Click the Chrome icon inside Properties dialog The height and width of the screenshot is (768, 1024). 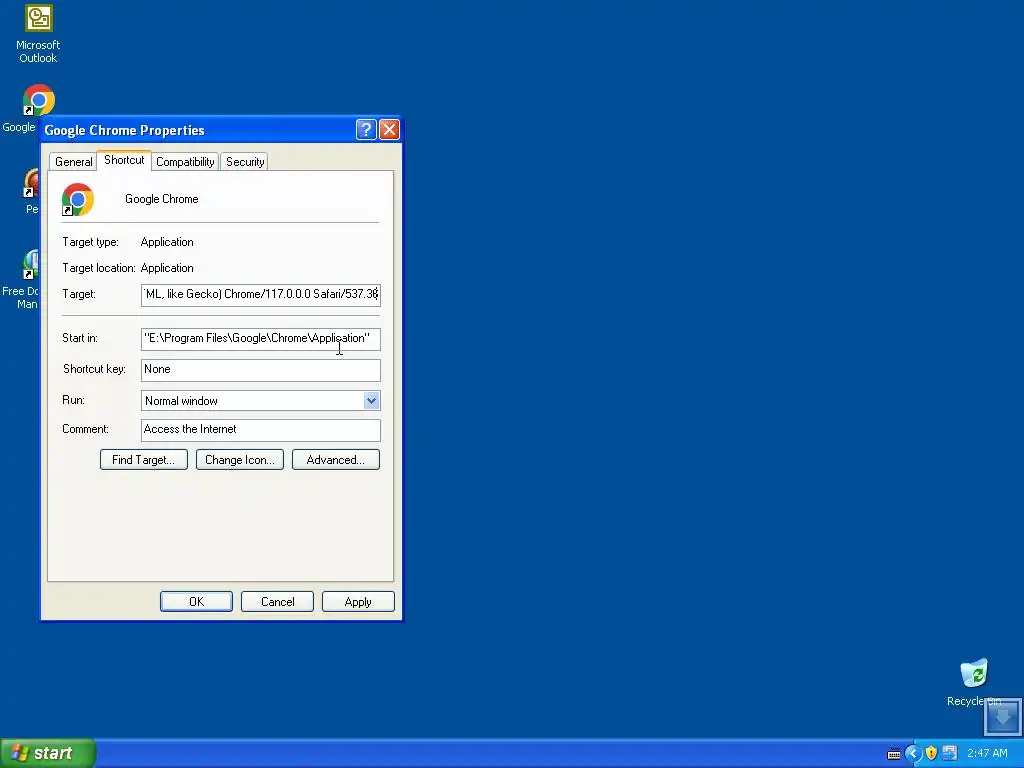click(x=78, y=199)
